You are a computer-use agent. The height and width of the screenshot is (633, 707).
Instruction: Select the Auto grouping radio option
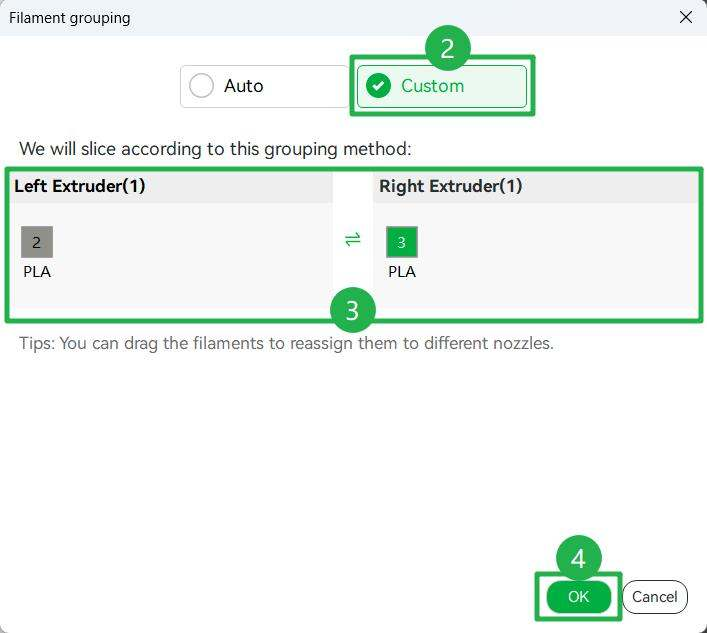pyautogui.click(x=264, y=86)
